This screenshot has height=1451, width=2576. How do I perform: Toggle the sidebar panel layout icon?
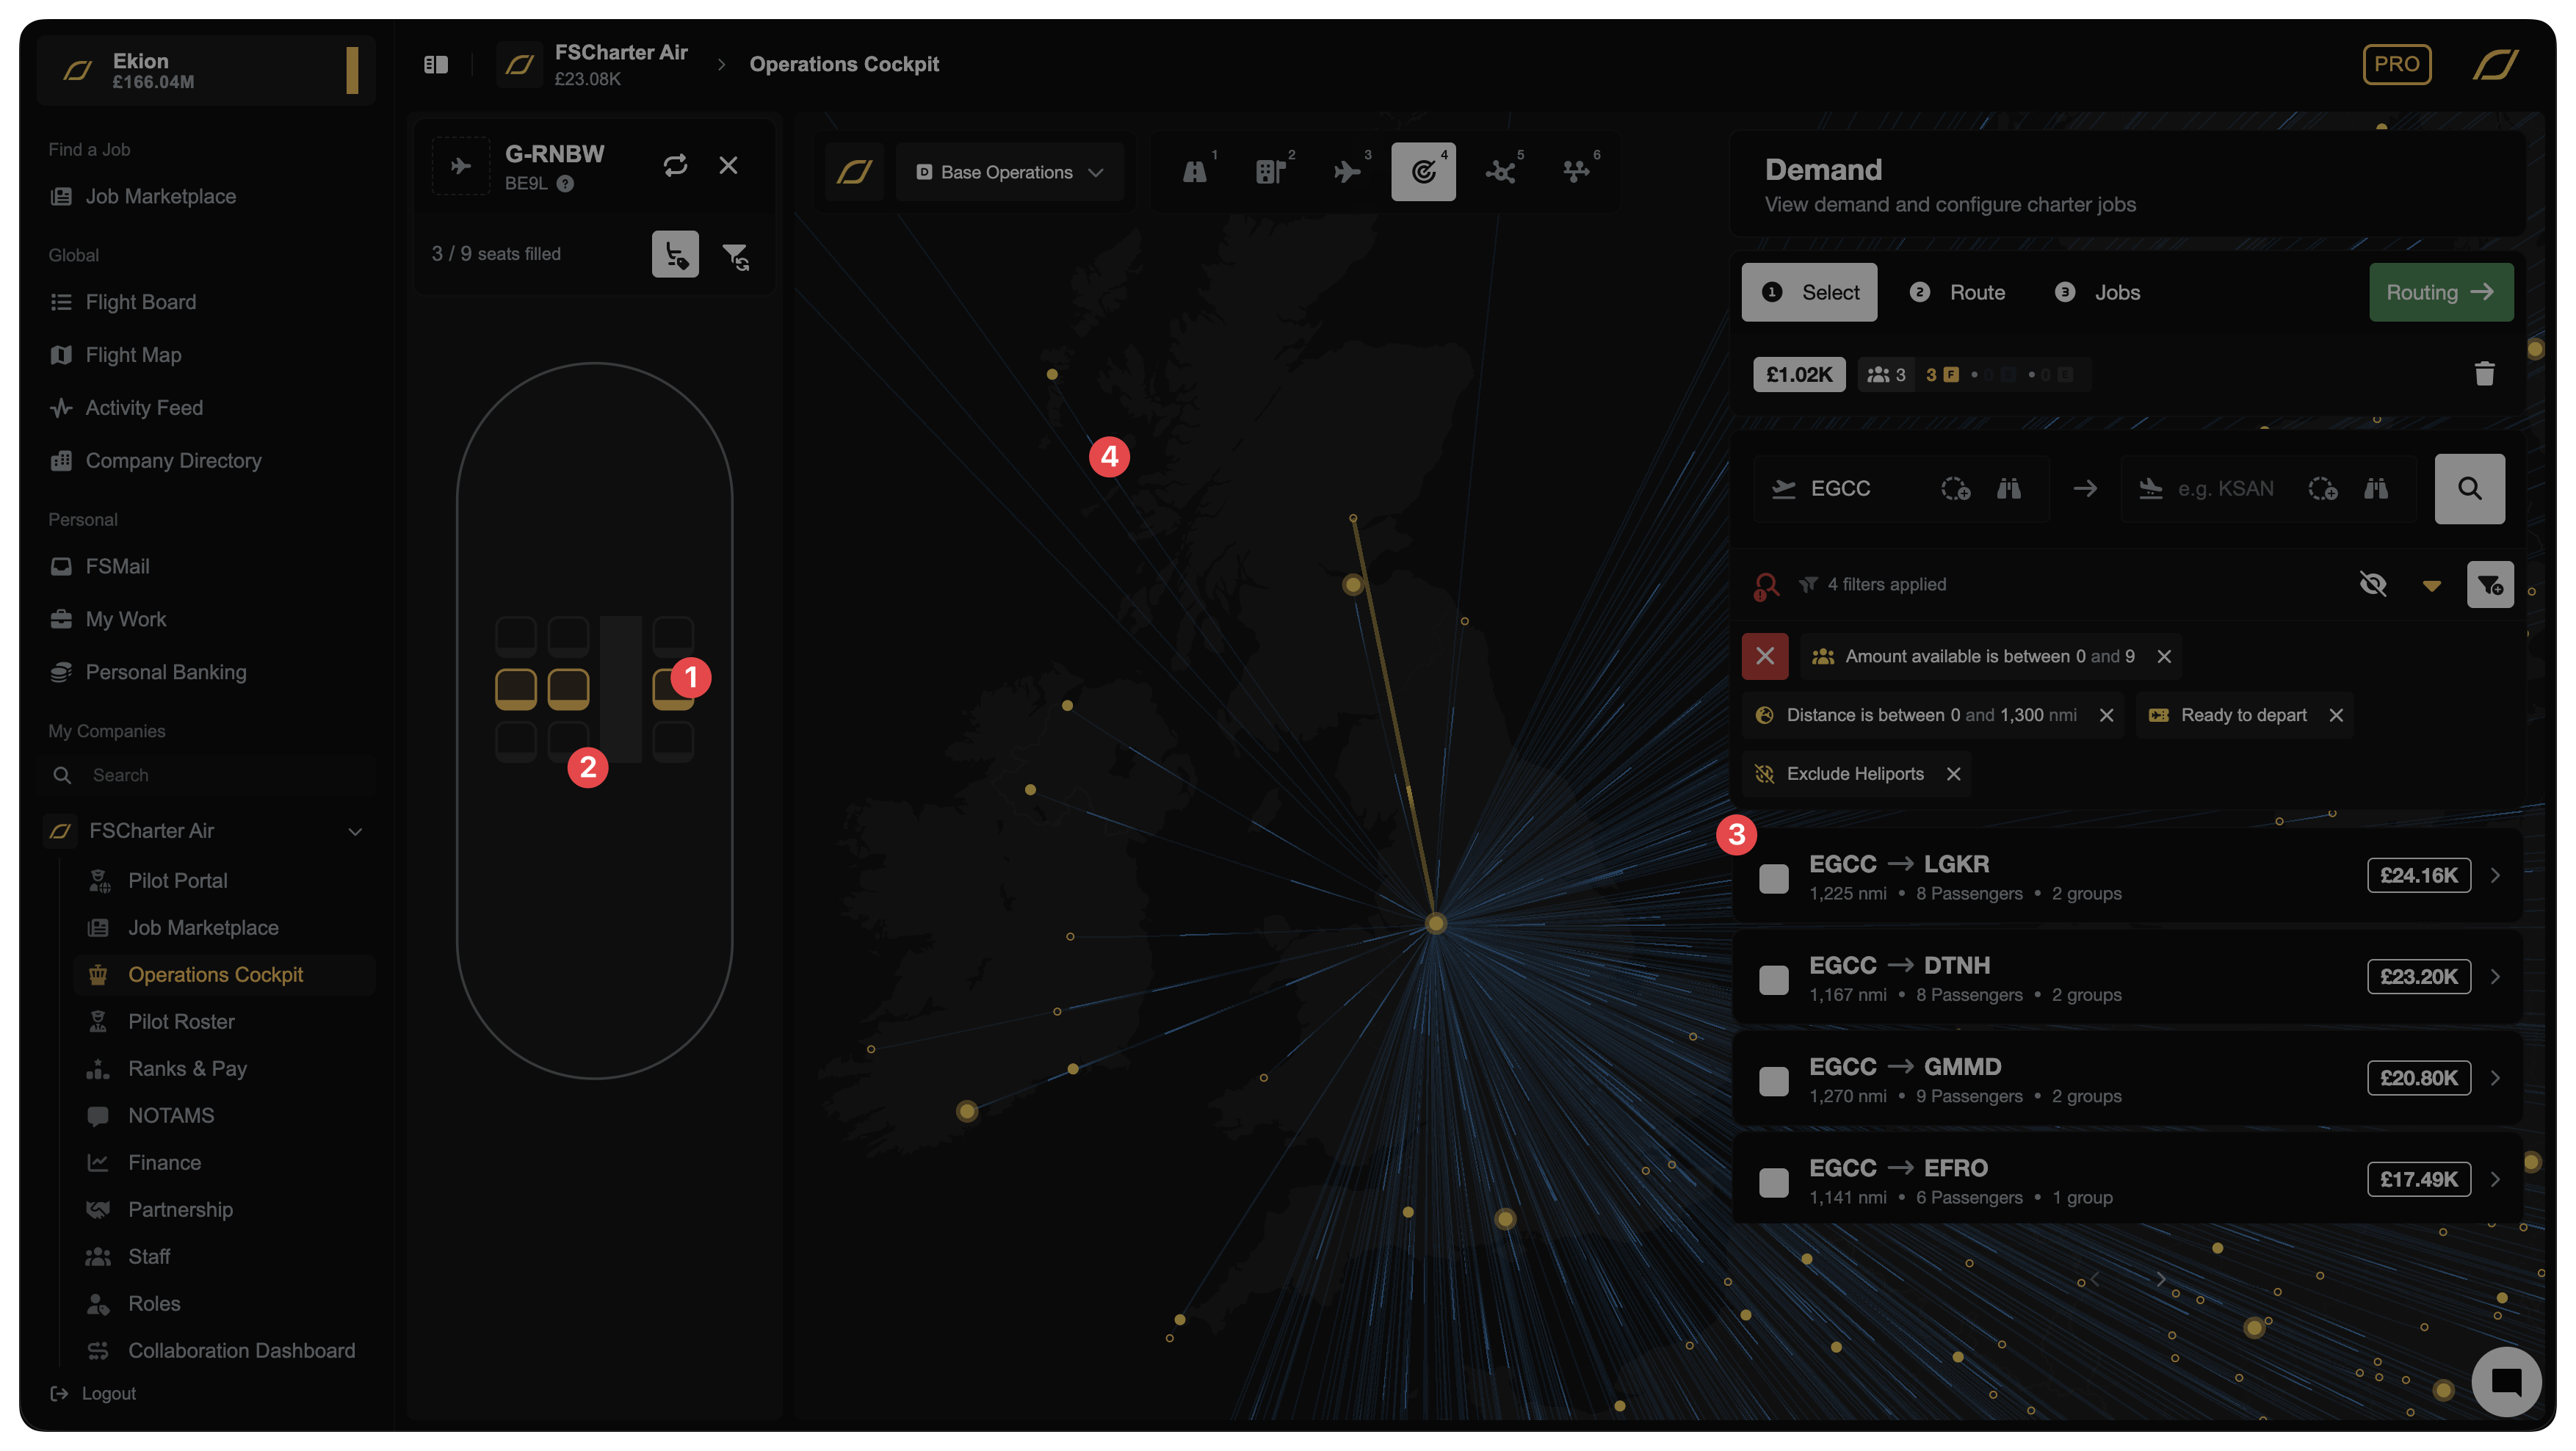436,65
